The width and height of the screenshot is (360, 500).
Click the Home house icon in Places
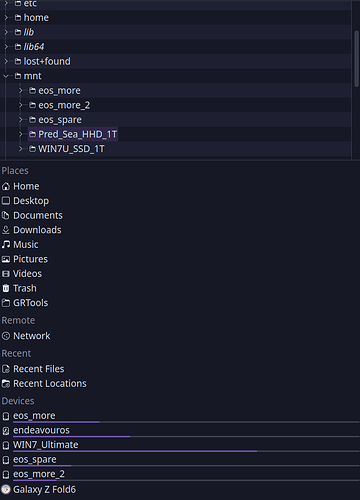point(6,186)
